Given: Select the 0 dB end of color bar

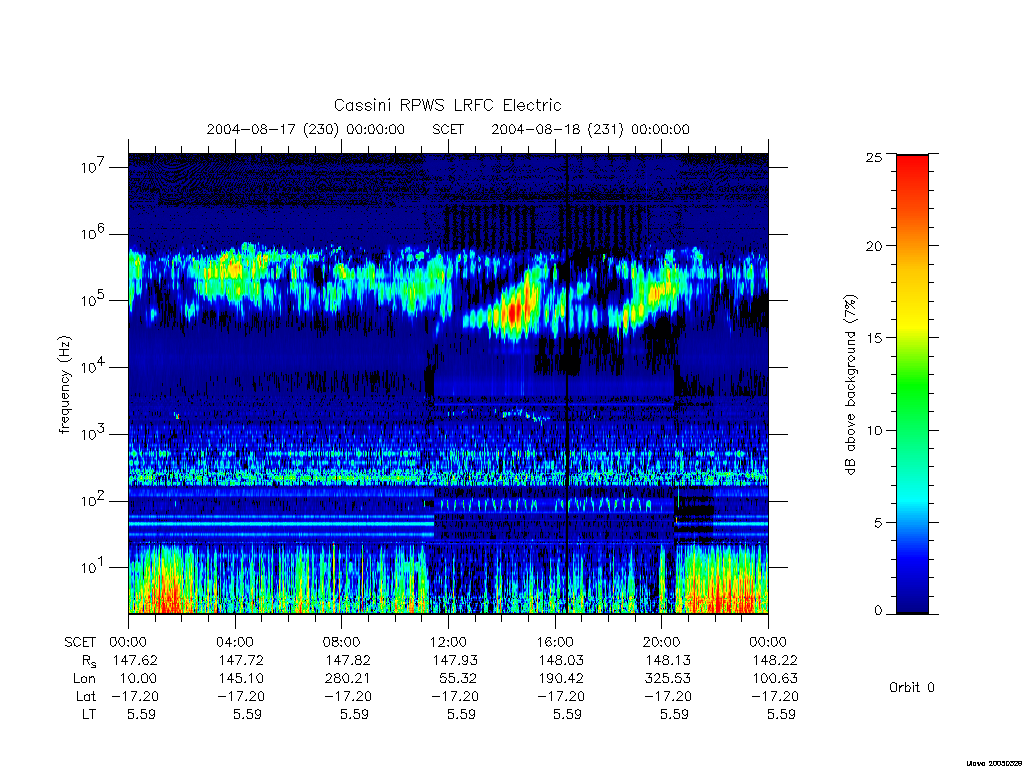Looking at the screenshot, I should tap(912, 609).
